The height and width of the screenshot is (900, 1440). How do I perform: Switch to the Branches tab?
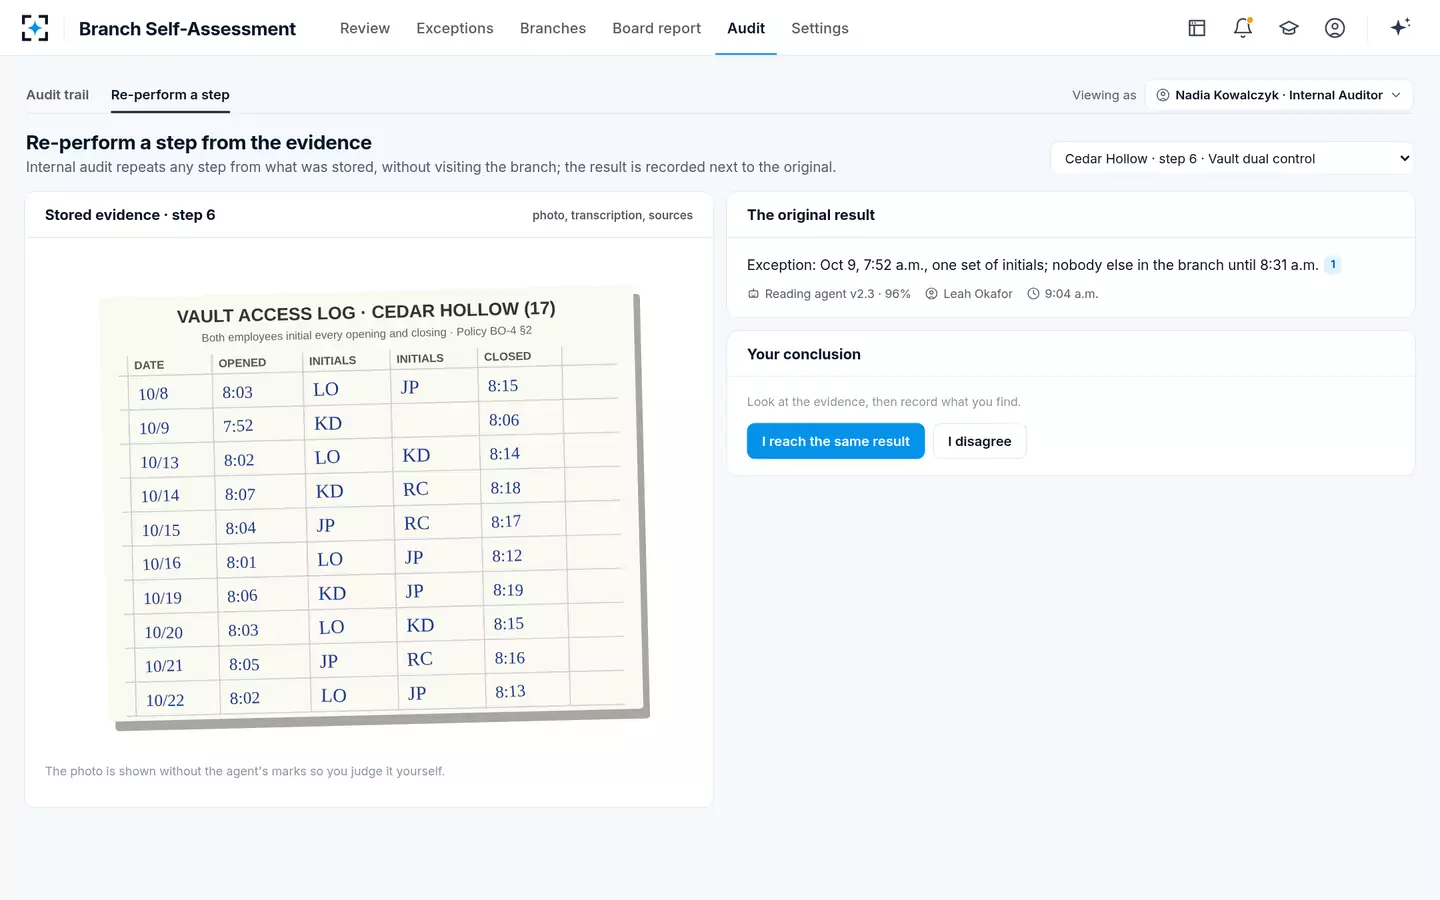click(x=553, y=28)
